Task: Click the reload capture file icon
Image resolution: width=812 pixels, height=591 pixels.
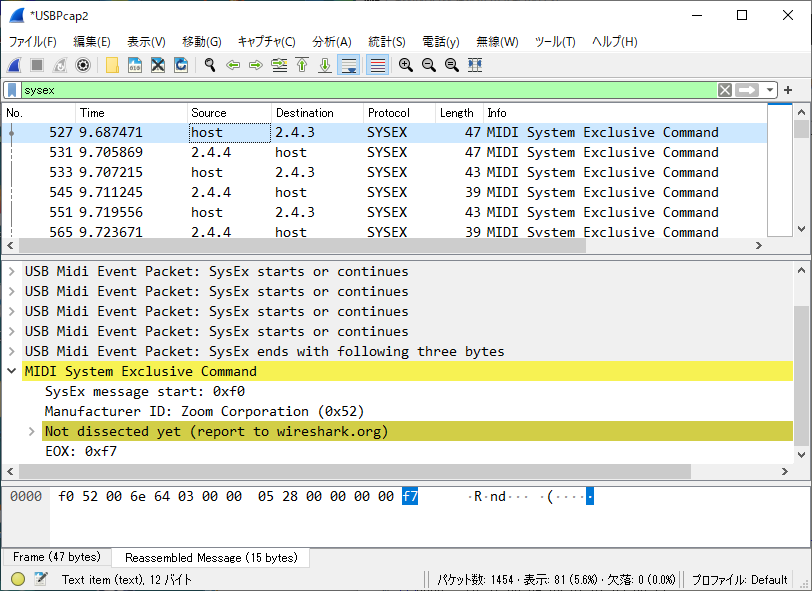Action: click(181, 65)
